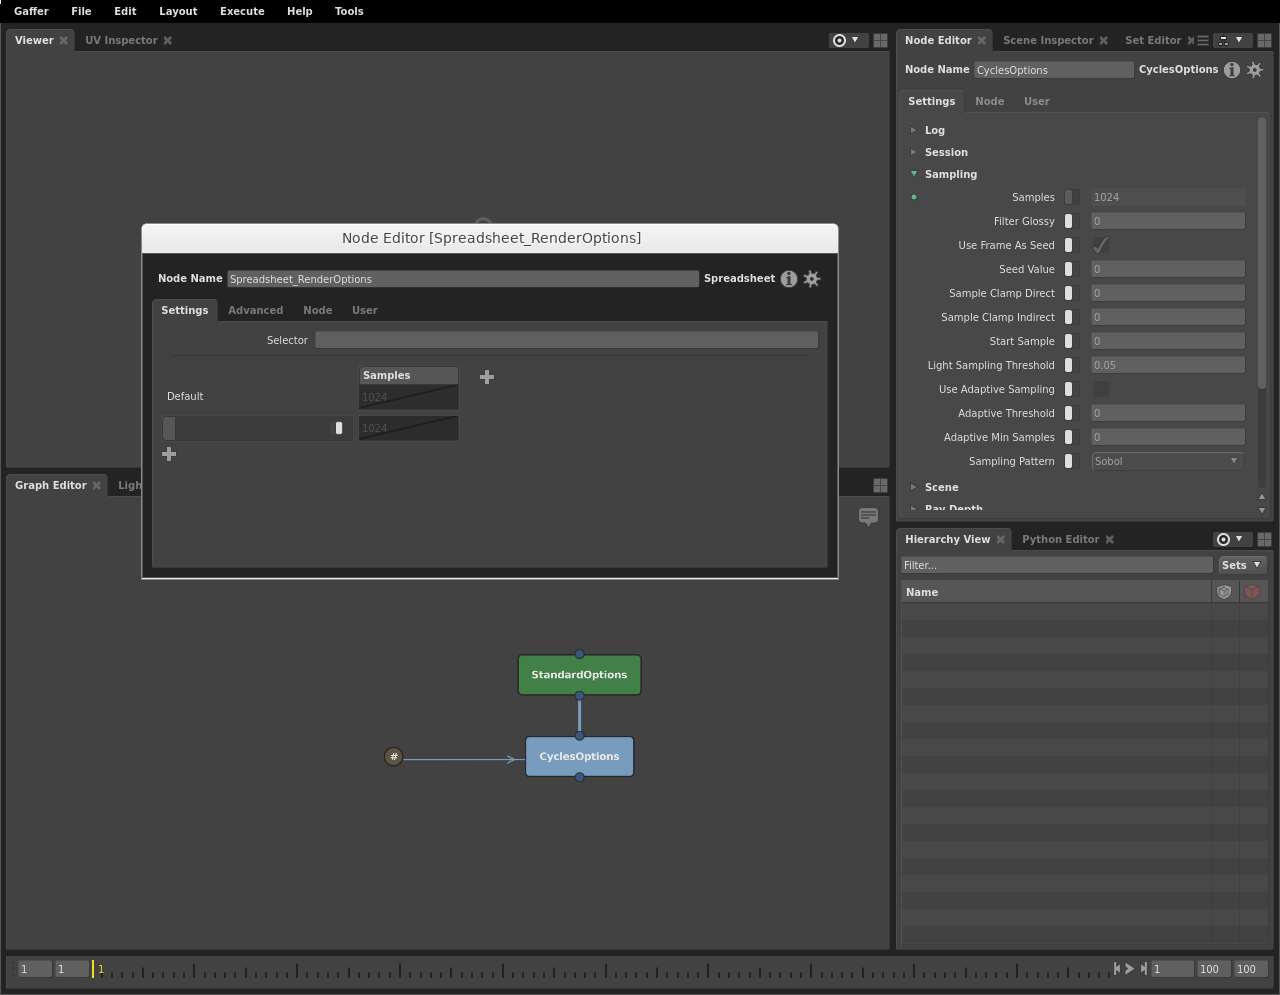1280x995 pixels.
Task: Click the annotation comment icon in Graph Editor
Action: click(x=867, y=518)
